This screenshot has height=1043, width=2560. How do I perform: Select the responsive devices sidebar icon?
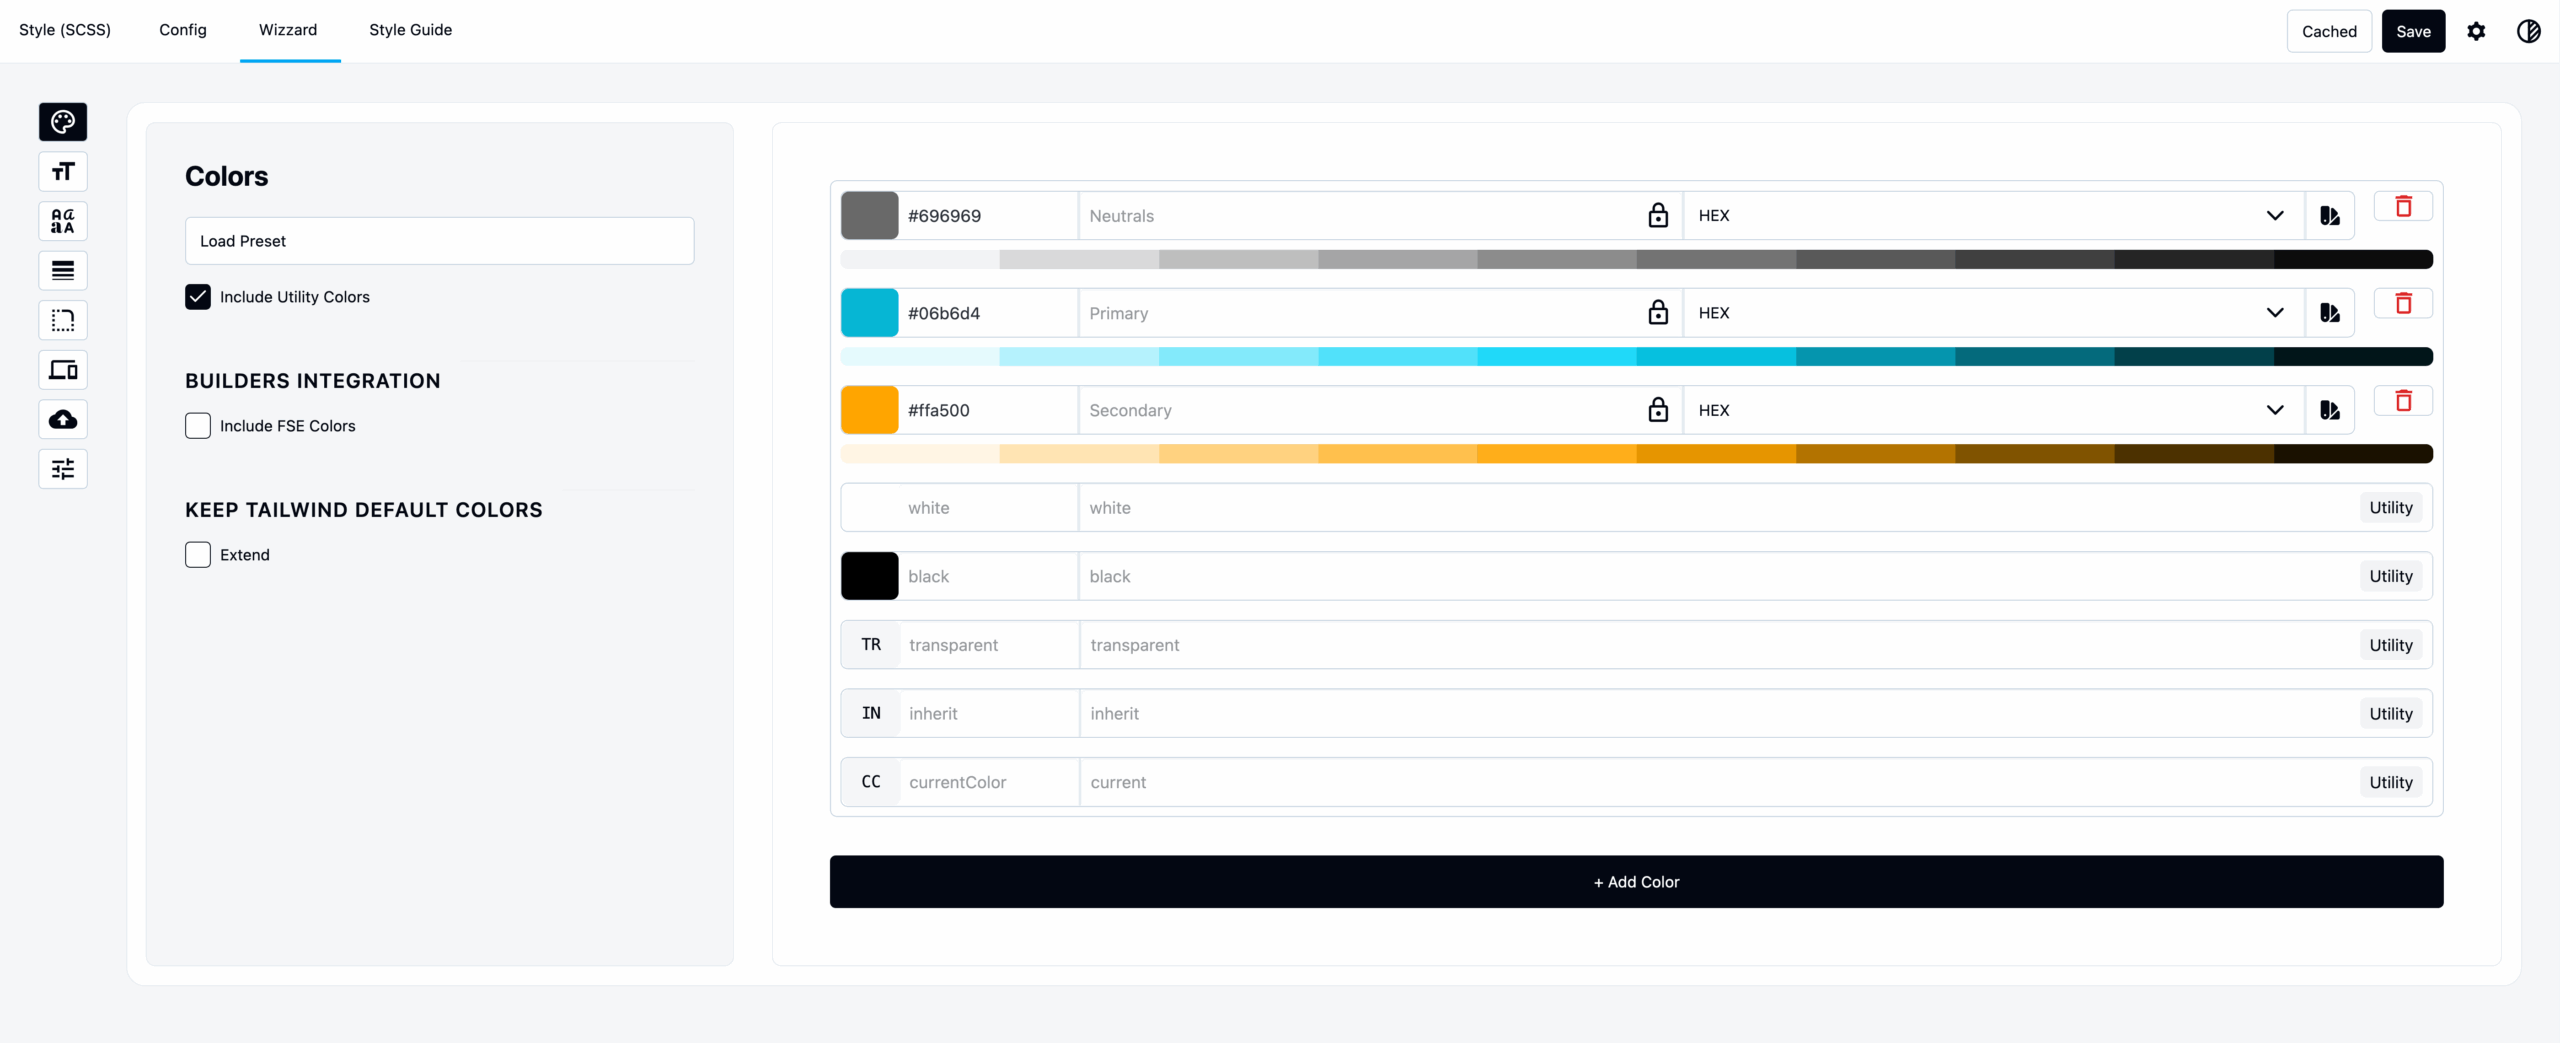(x=62, y=370)
